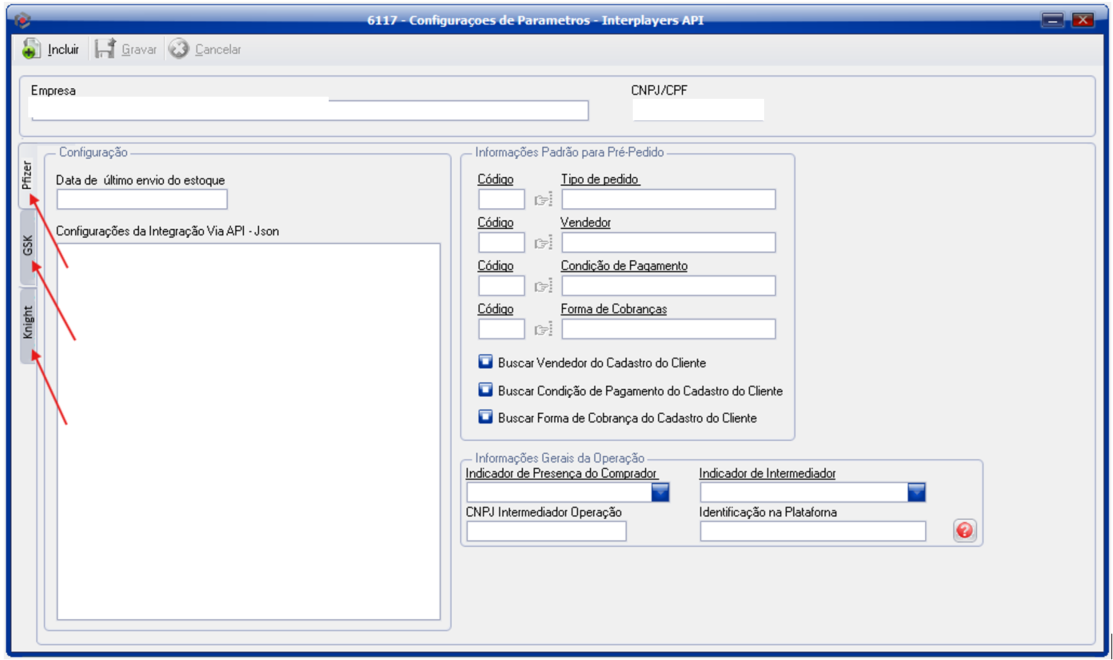Open lookup icon beside Forma de Cobranças
This screenshot has width=1113, height=660.
(543, 329)
